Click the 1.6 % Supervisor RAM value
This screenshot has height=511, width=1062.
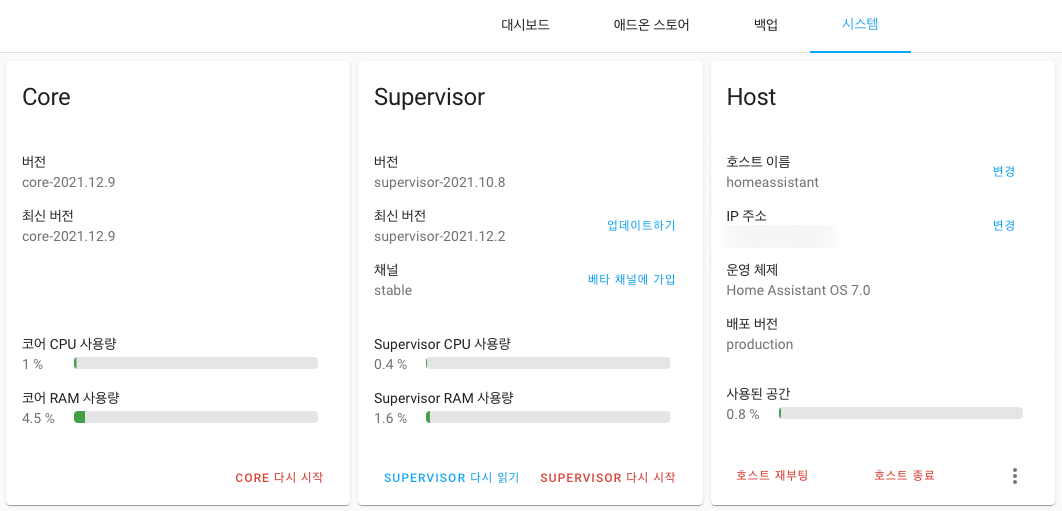[x=390, y=418]
